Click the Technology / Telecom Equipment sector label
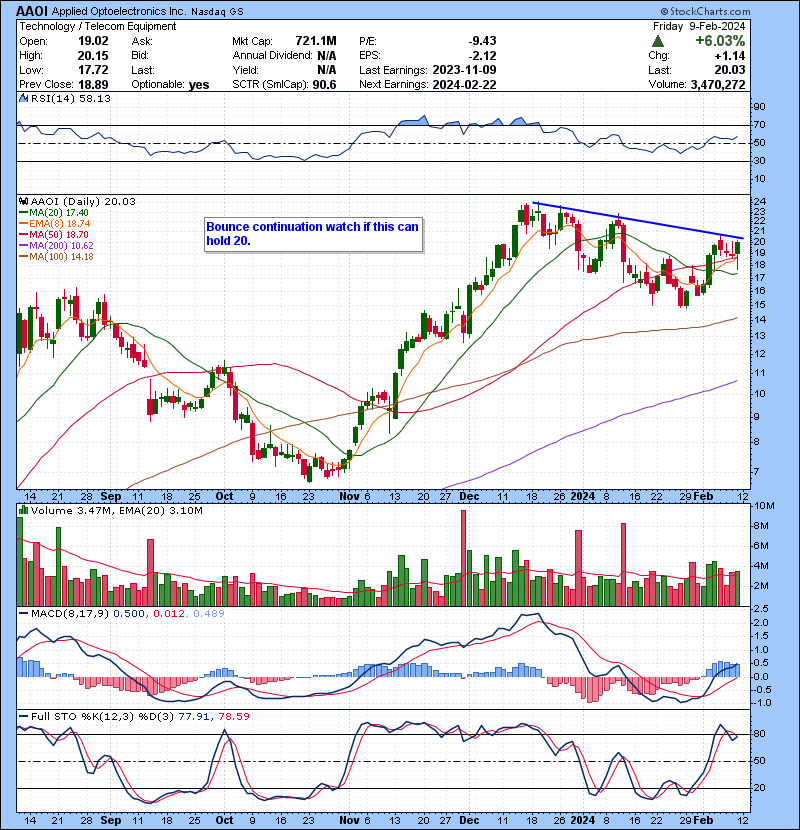The height and width of the screenshot is (830, 800). [x=98, y=26]
